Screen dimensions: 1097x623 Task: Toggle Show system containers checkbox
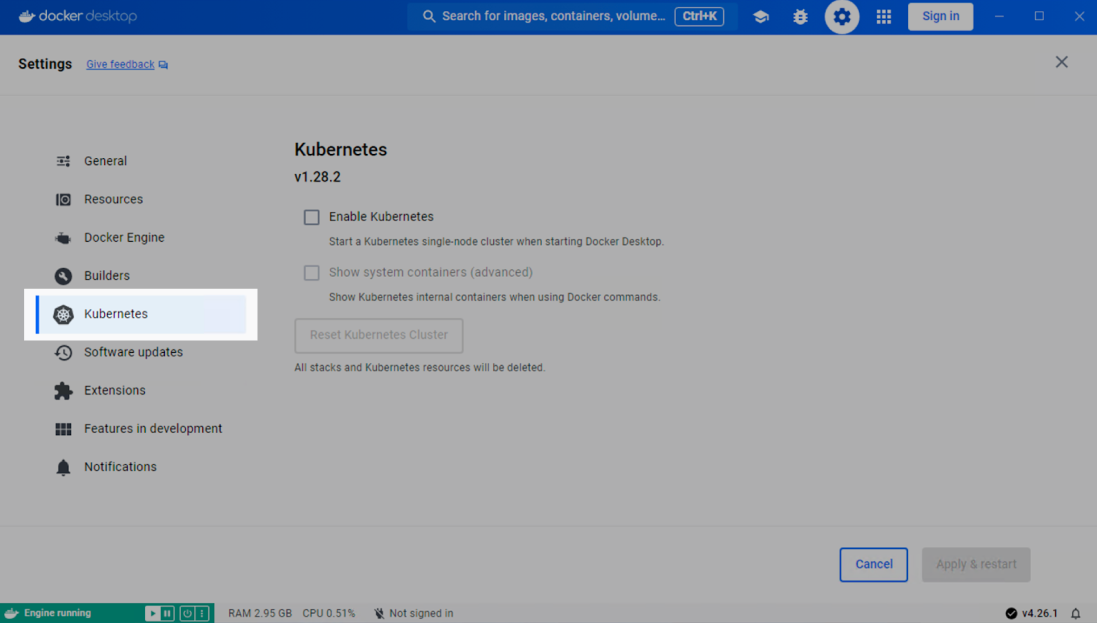(312, 273)
